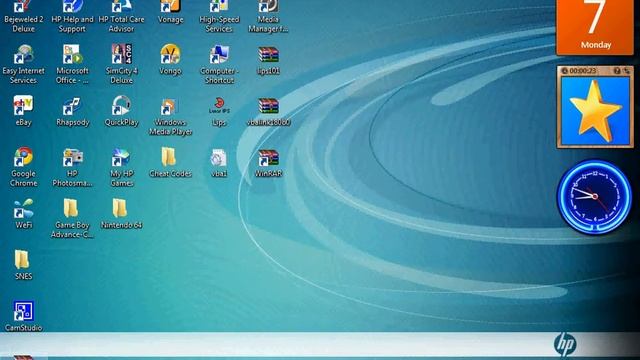Select the Nintendo 64 folder
This screenshot has width=640, height=360.
coord(121,214)
